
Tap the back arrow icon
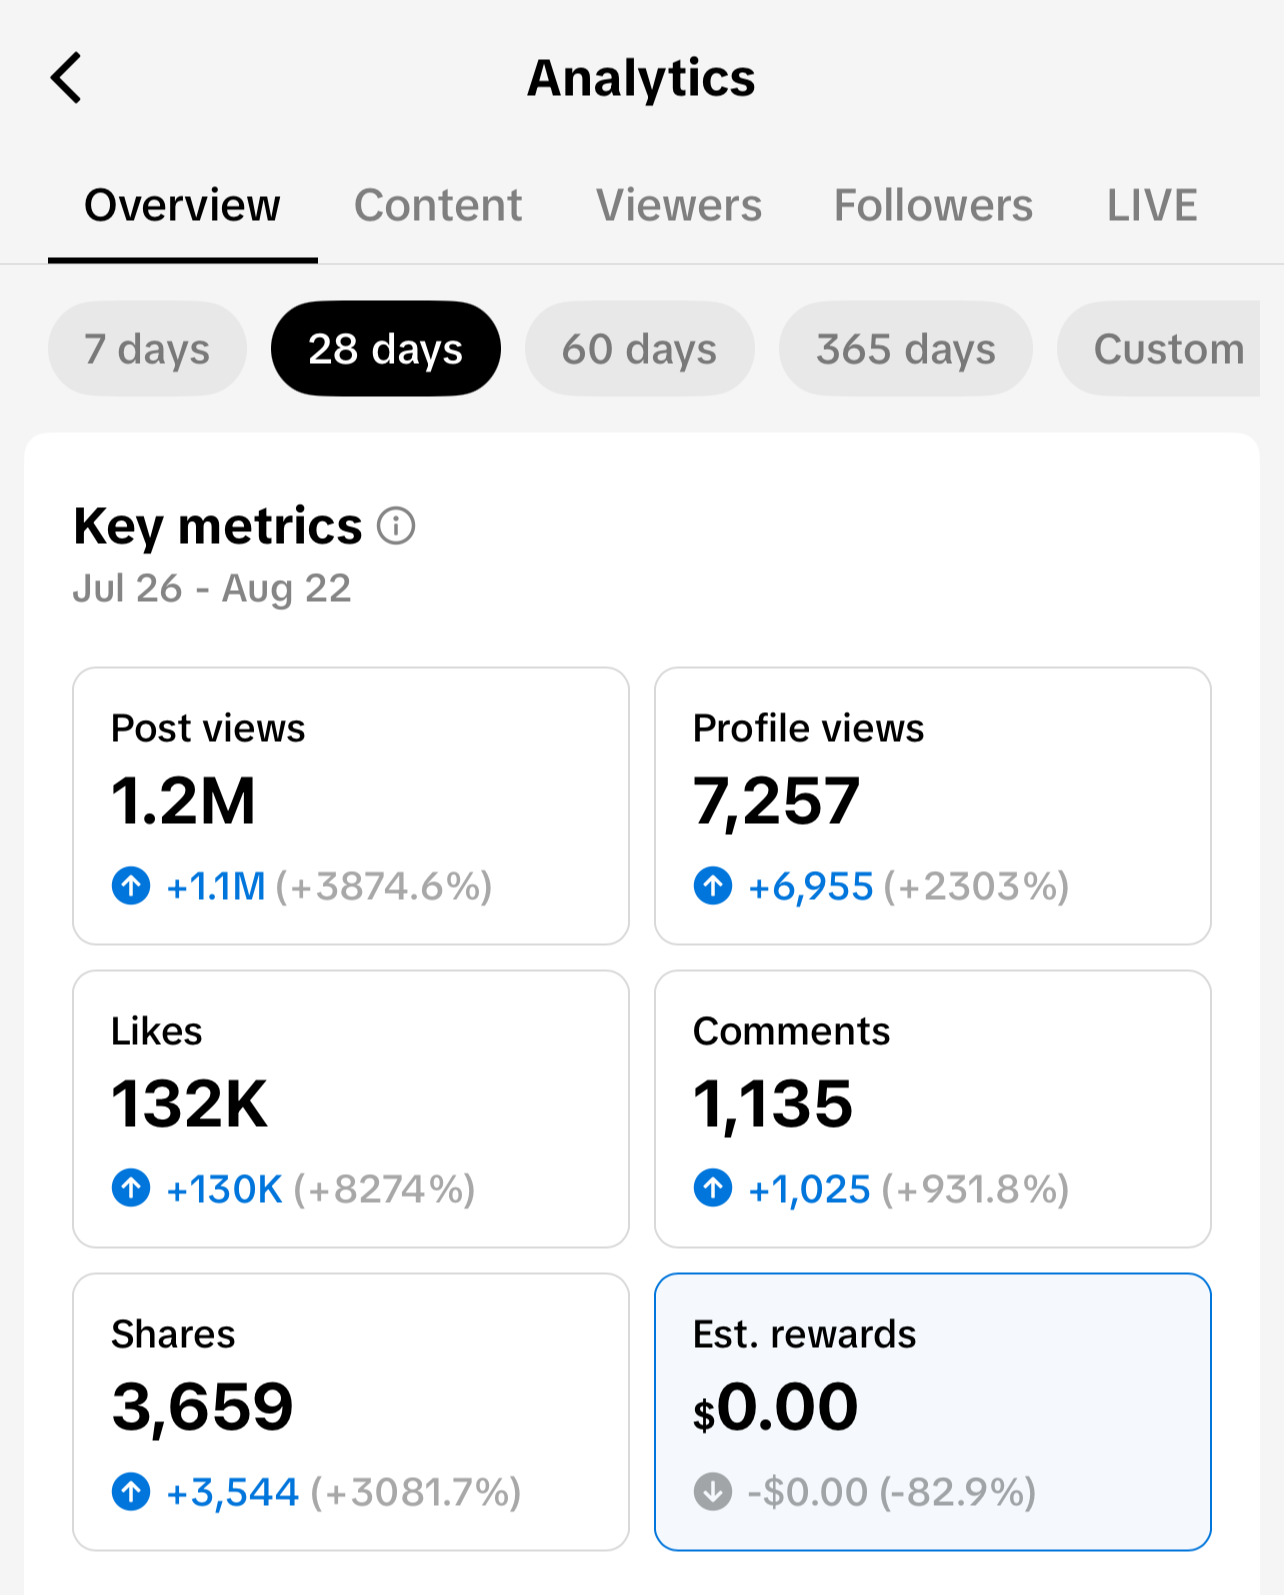click(66, 78)
